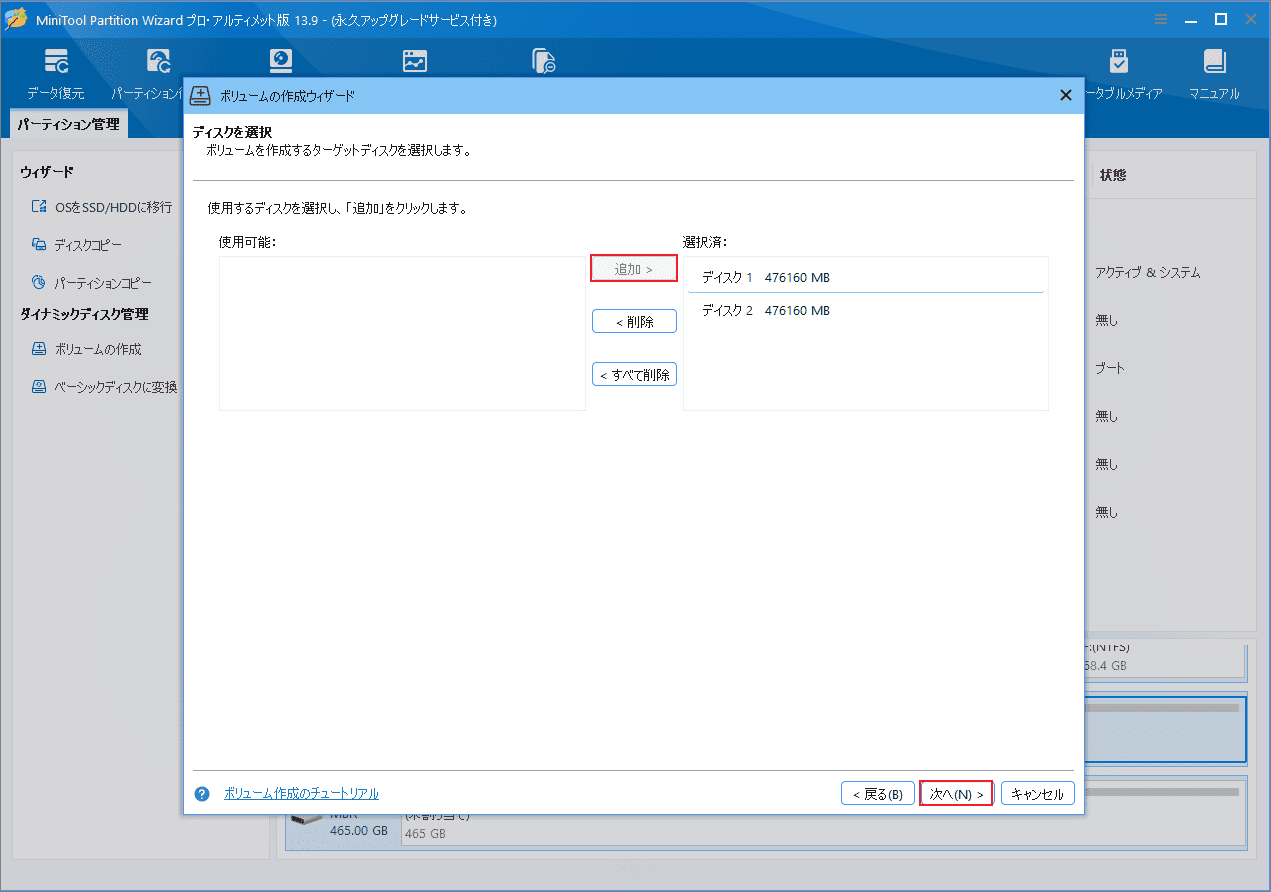Click the 状態 column header
Screen dimensions: 1271x892
point(1113,174)
